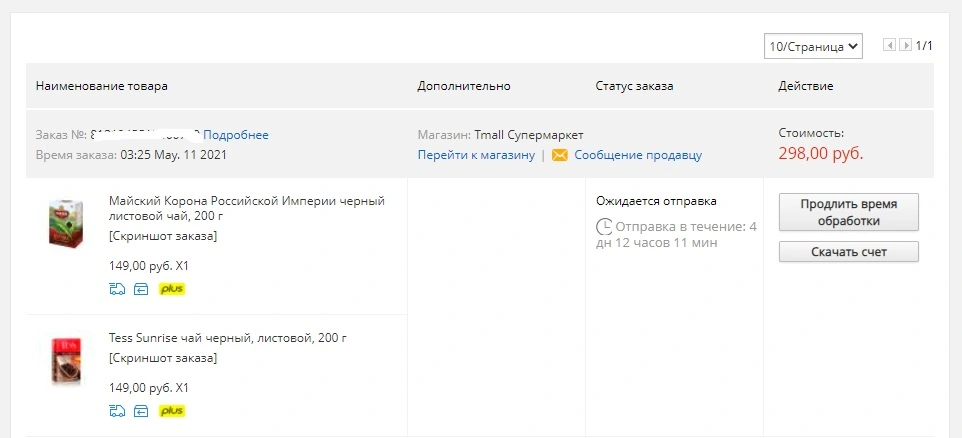Click the Статус заказа column header
The height and width of the screenshot is (438, 962).
coord(634,86)
